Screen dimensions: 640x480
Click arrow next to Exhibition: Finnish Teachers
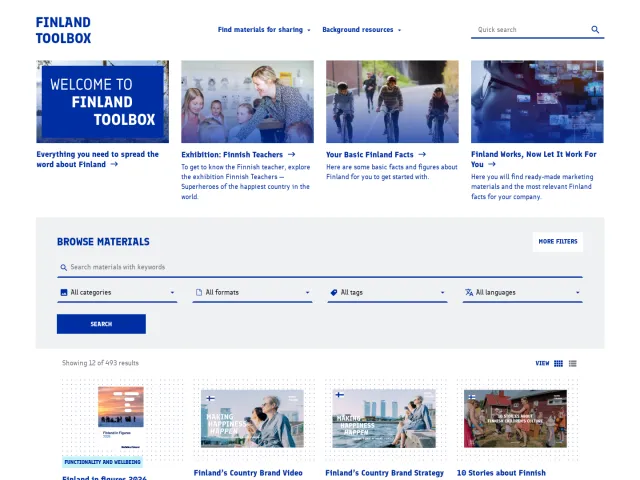[291, 154]
